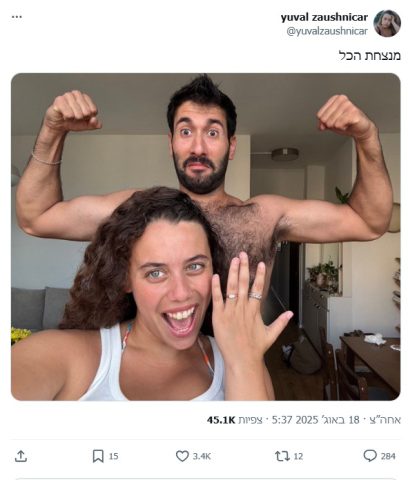Image resolution: width=408 pixels, height=480 pixels.
Task: Click the tweet text מנצחת הכל
Action: click(370, 55)
